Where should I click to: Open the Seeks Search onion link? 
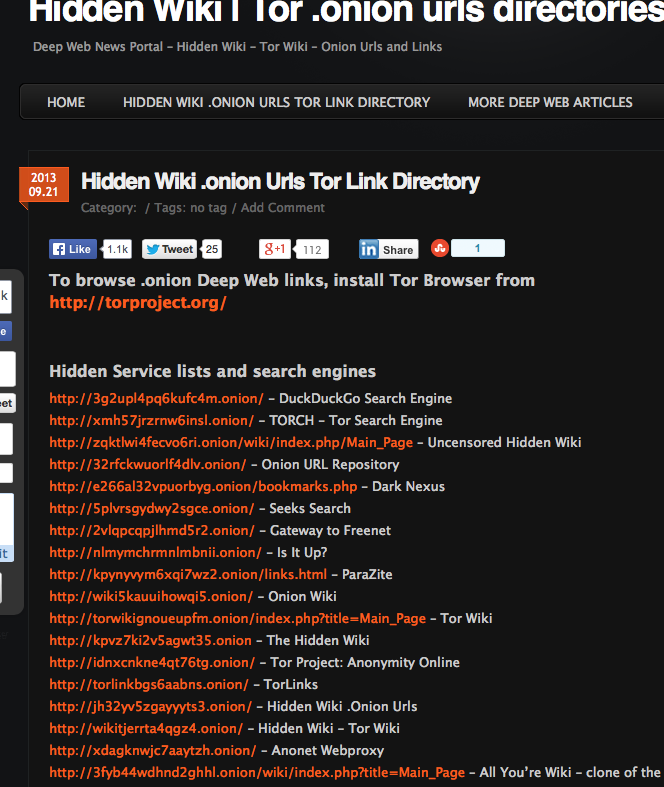pyautogui.click(x=152, y=509)
